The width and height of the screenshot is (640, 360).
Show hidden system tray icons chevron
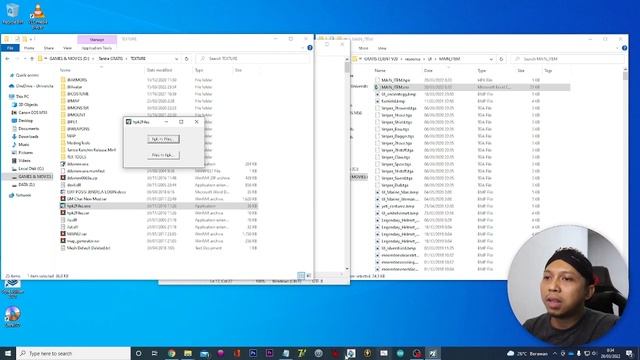(x=555, y=353)
